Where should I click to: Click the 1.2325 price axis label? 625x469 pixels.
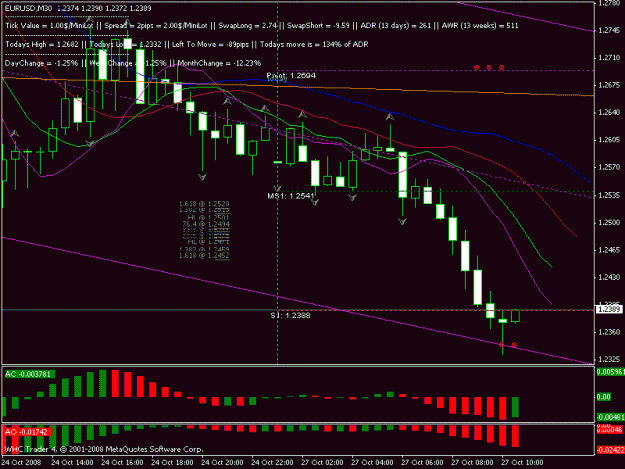pos(609,359)
